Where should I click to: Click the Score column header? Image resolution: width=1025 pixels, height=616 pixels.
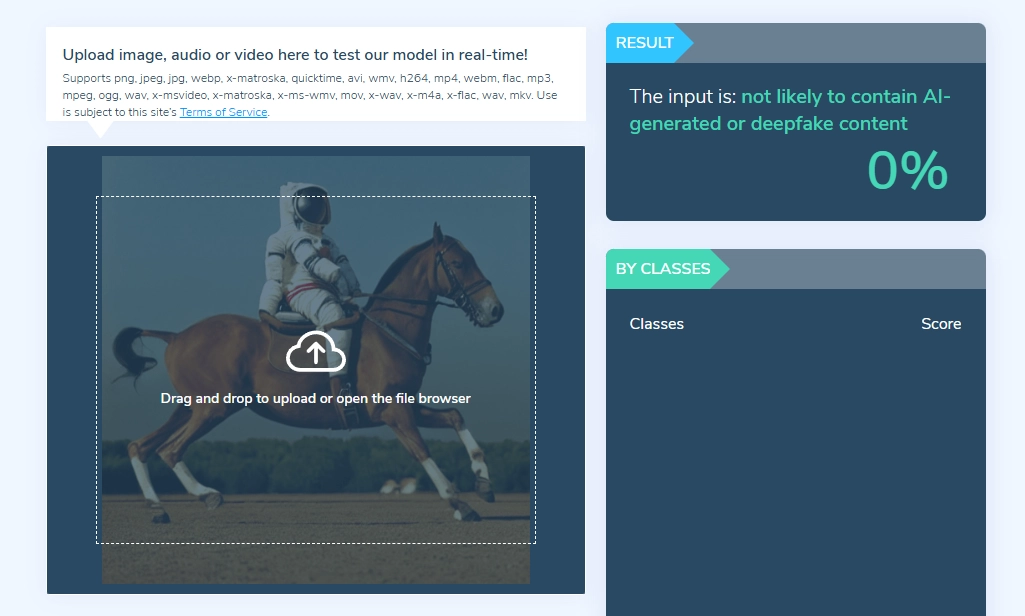[940, 324]
